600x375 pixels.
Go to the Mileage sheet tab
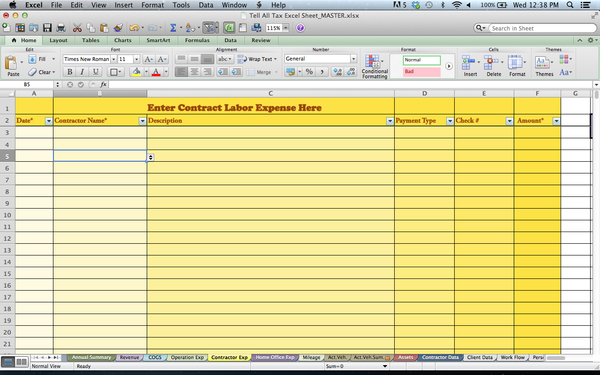(x=311, y=357)
